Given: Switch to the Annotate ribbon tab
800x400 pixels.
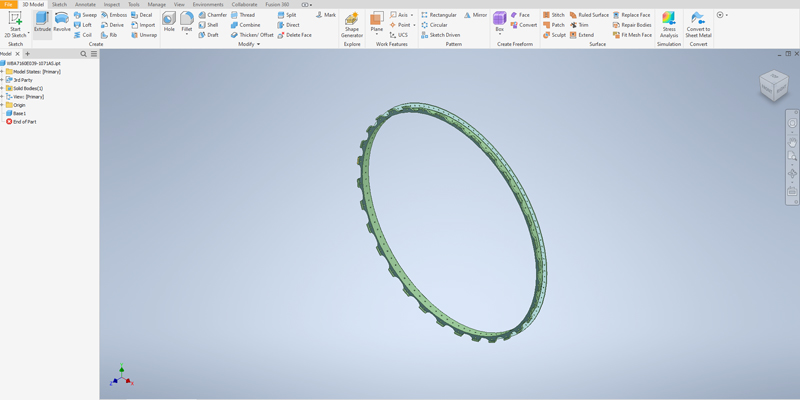Looking at the screenshot, I should click(85, 5).
